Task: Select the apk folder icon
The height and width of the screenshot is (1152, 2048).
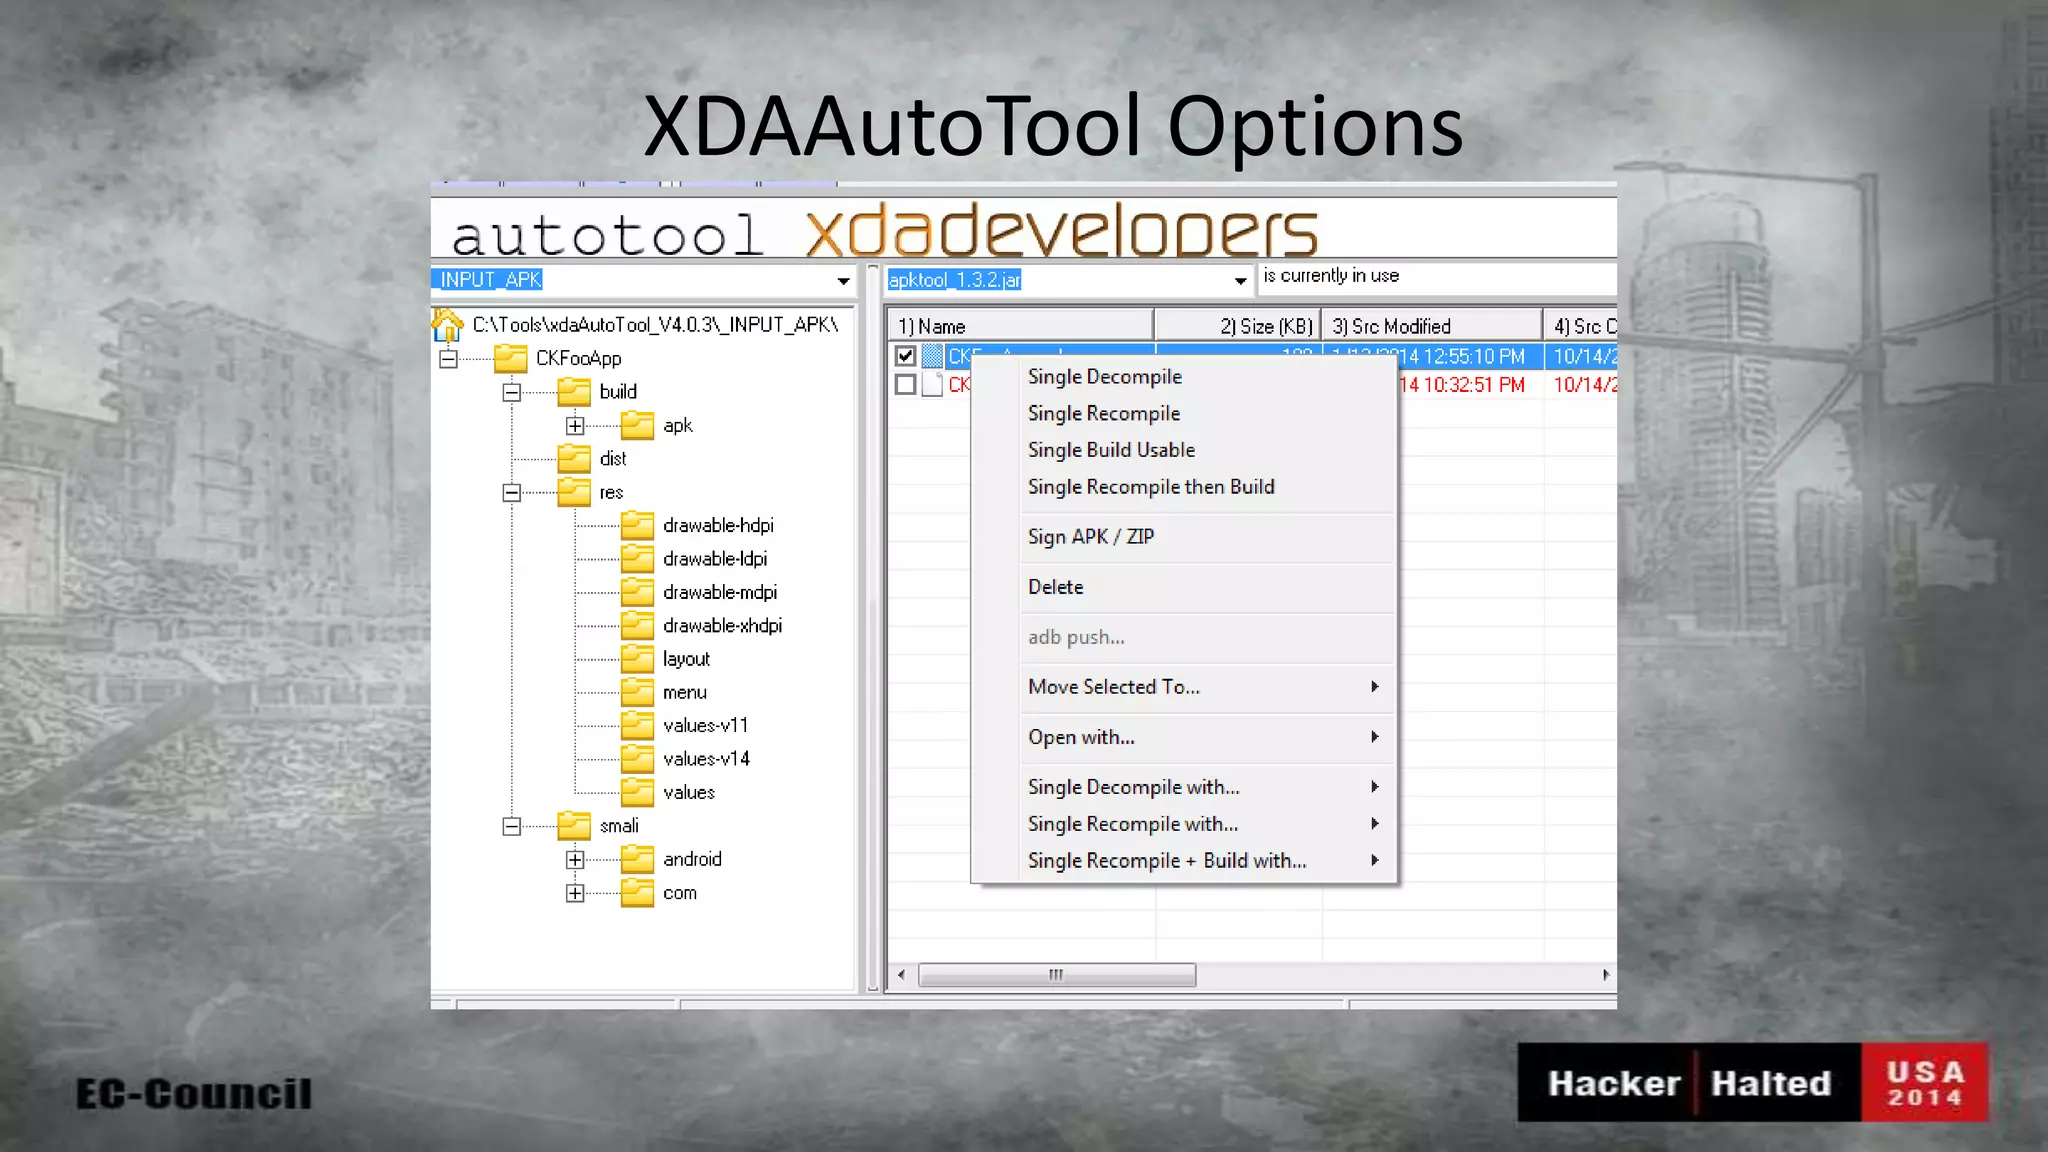Action: pyautogui.click(x=637, y=425)
